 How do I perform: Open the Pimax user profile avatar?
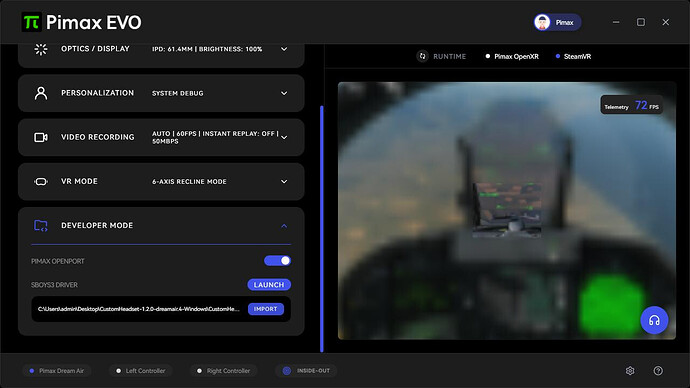pos(542,22)
